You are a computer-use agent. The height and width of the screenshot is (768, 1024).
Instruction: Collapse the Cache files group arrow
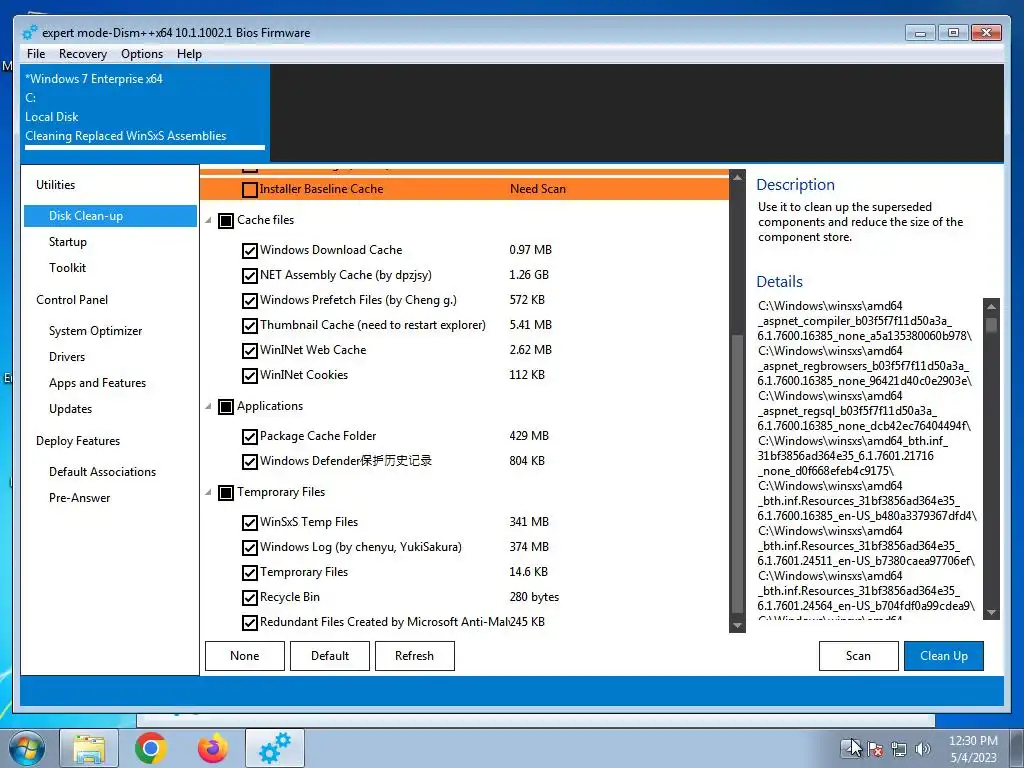point(208,221)
